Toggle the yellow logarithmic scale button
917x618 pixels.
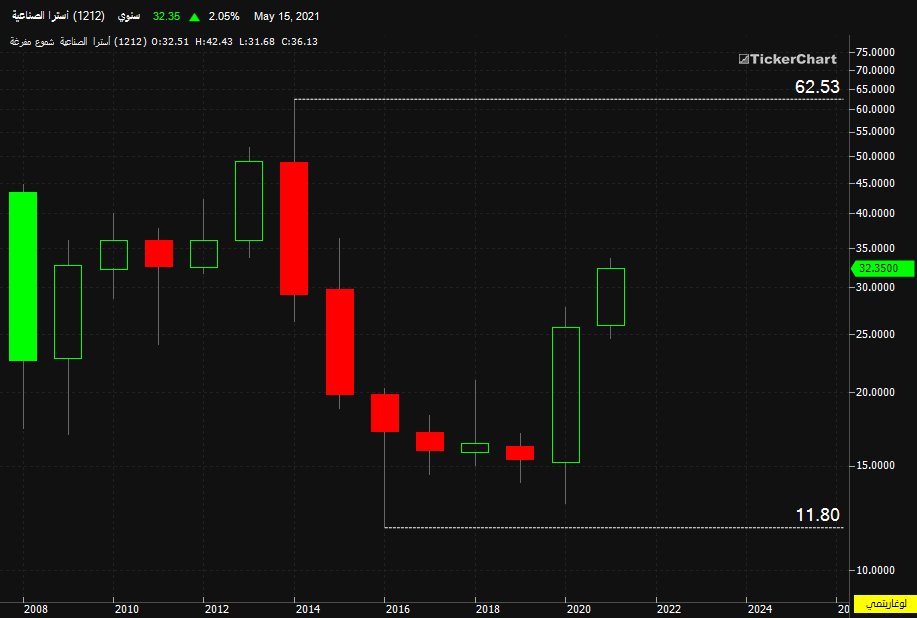click(885, 604)
